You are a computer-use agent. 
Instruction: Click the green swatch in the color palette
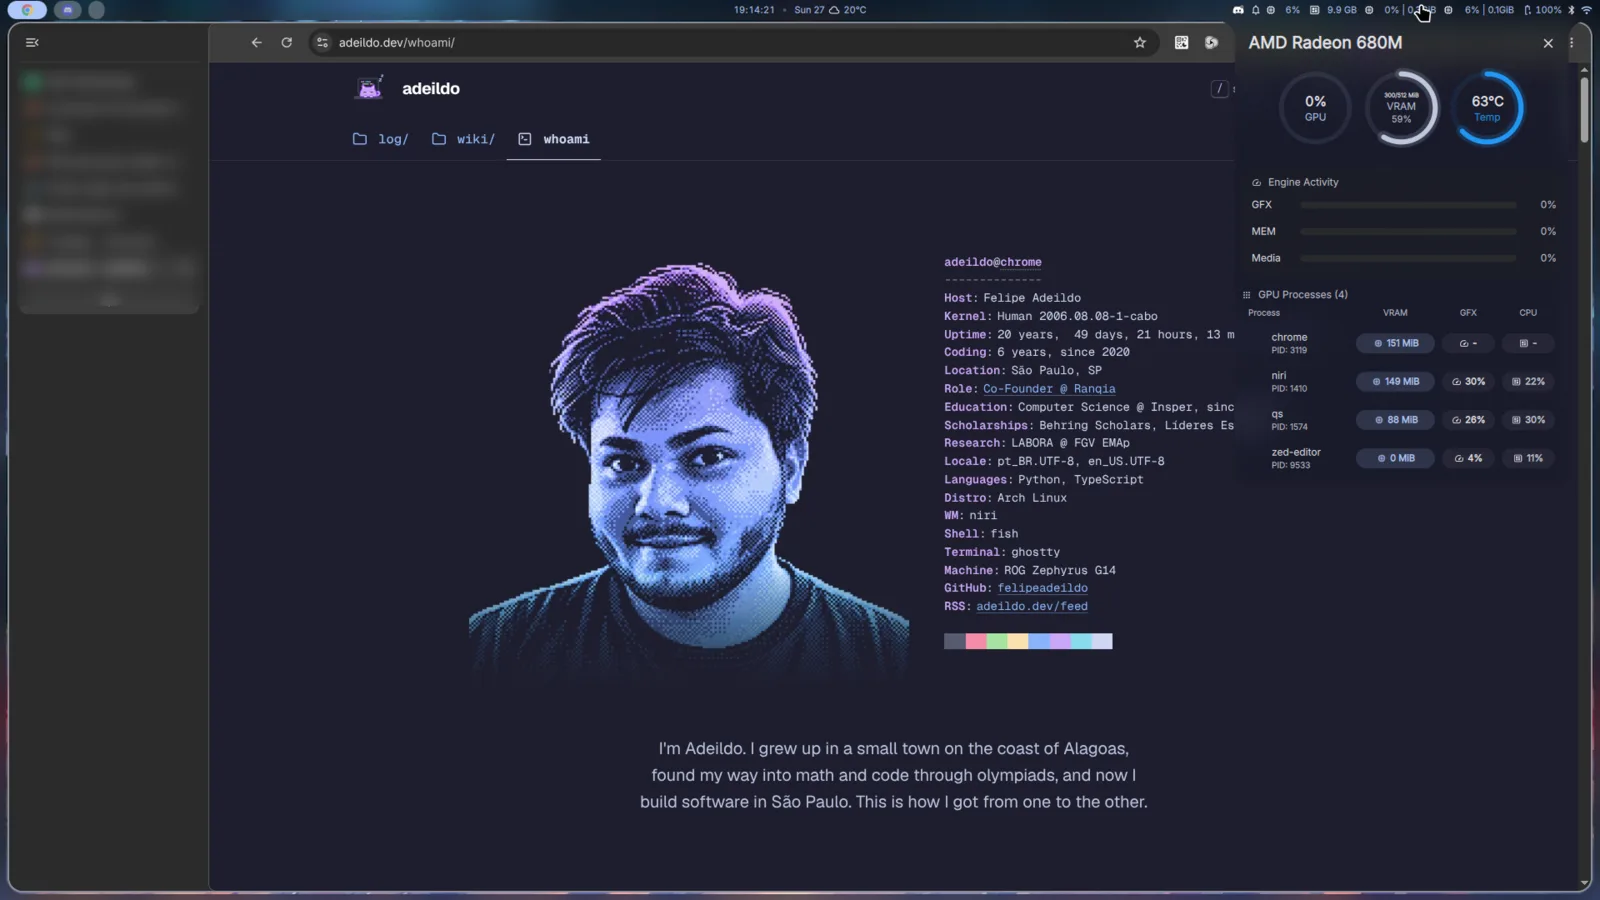pyautogui.click(x=997, y=641)
